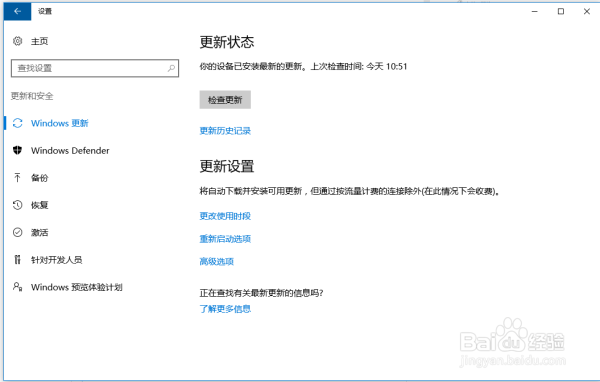Open the 备份 backup page
The height and width of the screenshot is (382, 600).
(39, 178)
